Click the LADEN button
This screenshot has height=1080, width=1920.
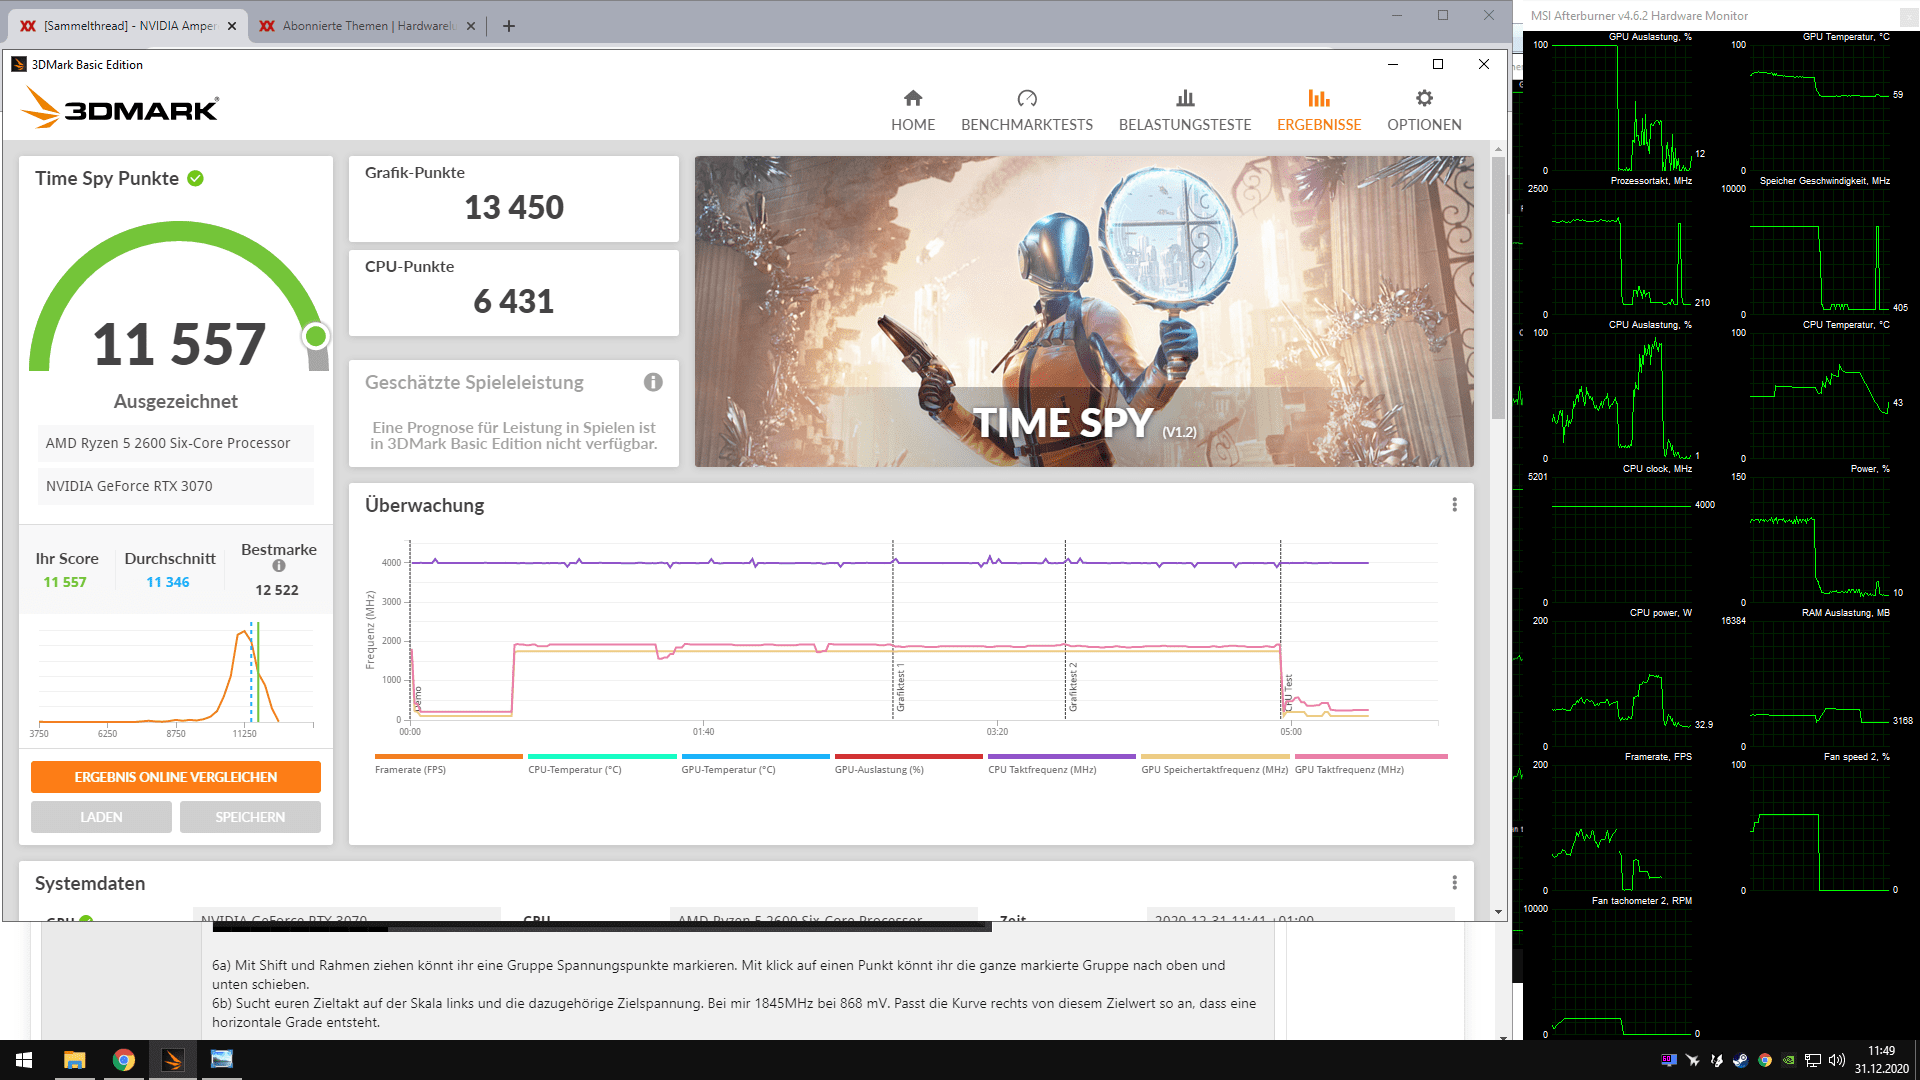101,817
